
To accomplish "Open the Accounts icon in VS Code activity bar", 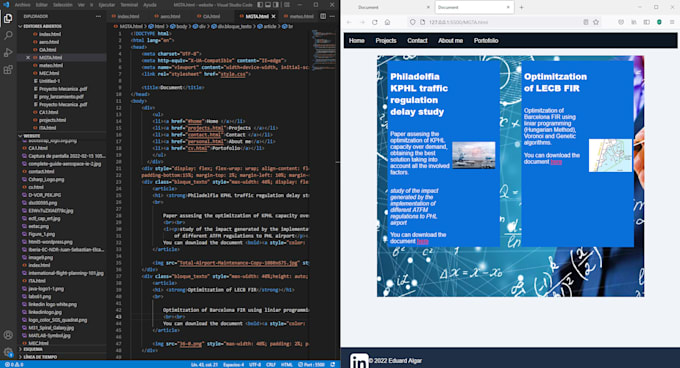I will (8, 335).
